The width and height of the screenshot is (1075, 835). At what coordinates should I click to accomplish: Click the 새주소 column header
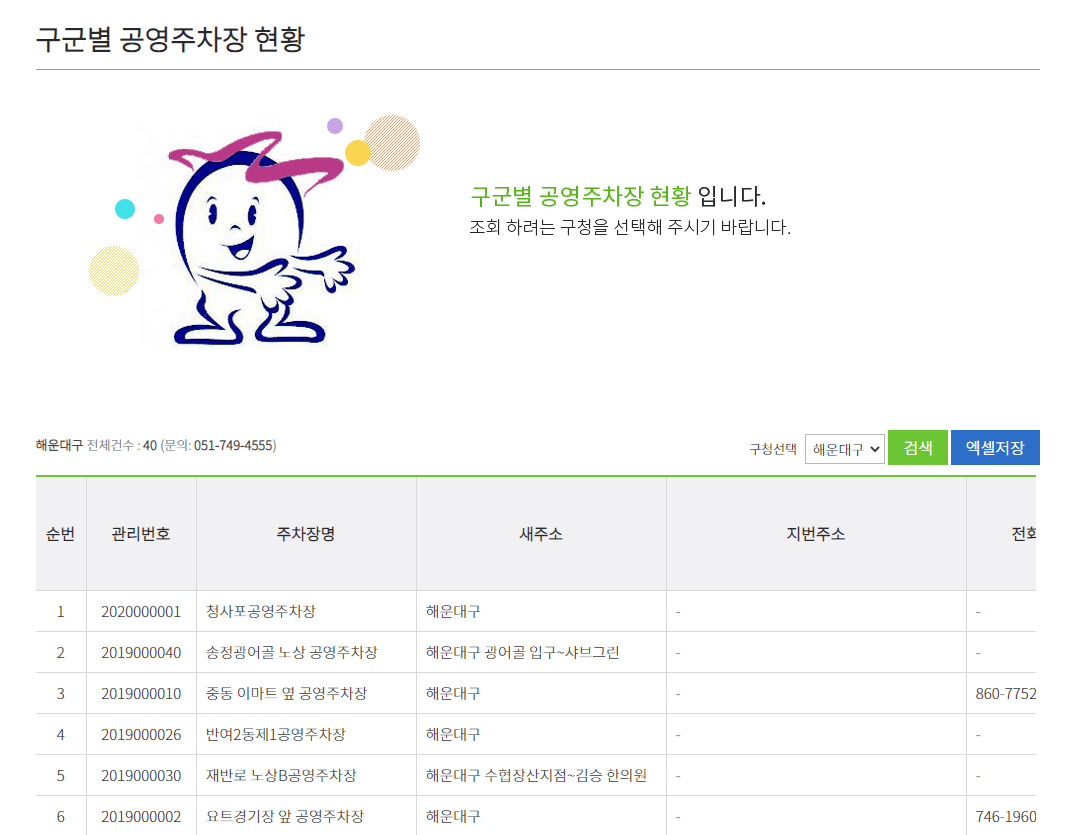[541, 533]
